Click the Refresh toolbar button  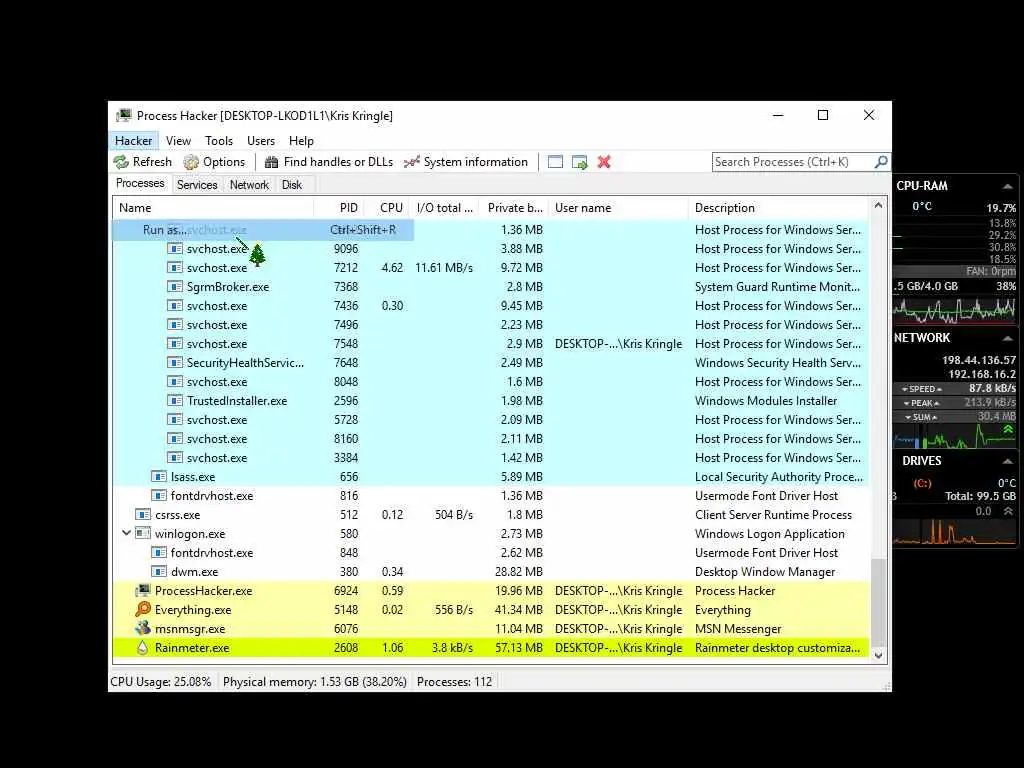click(x=142, y=162)
